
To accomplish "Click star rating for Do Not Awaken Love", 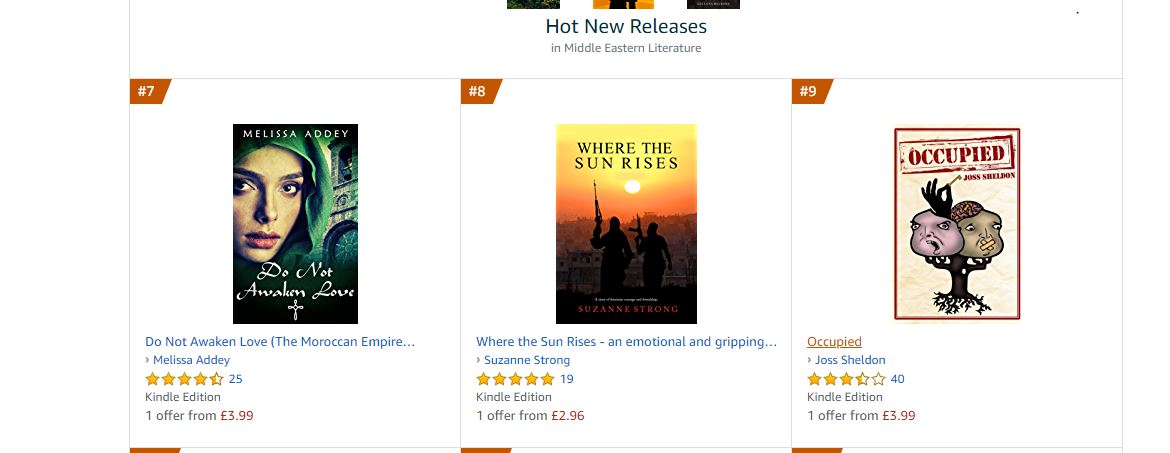I will point(184,379).
